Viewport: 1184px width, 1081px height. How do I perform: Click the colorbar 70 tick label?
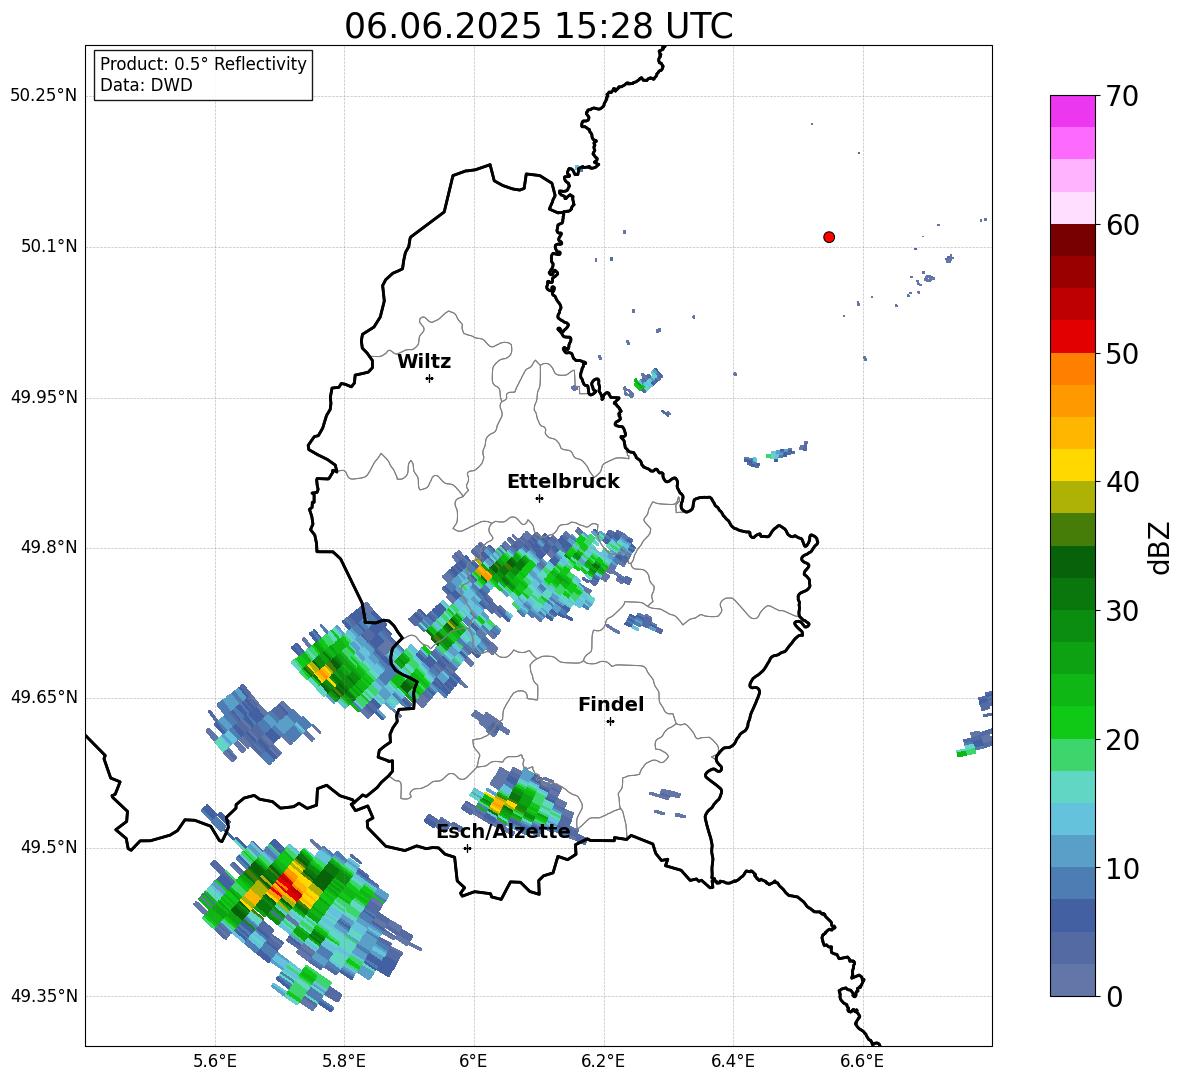pyautogui.click(x=1121, y=96)
